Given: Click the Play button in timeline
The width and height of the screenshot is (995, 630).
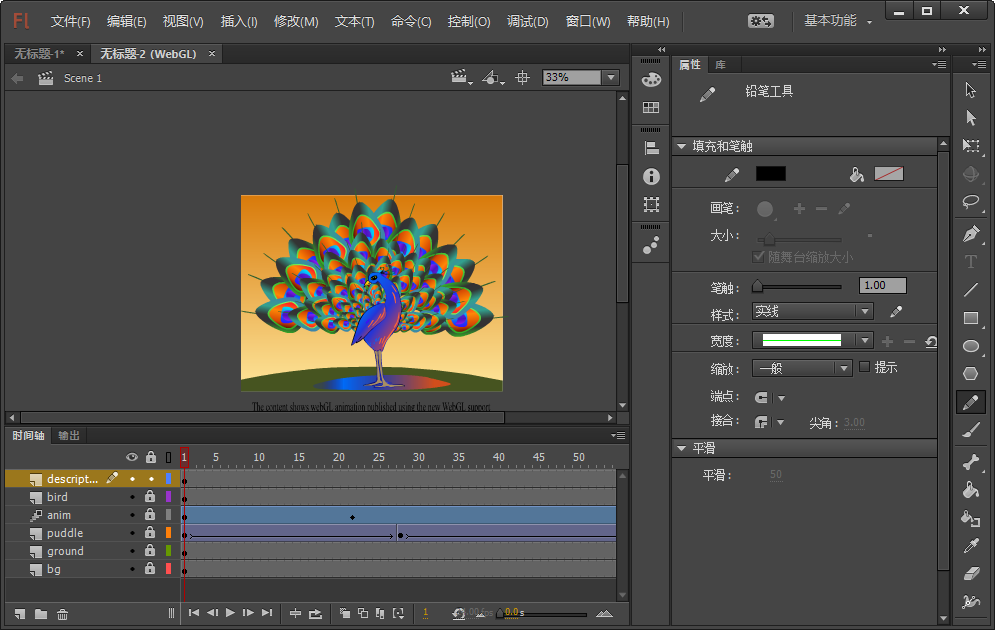Looking at the screenshot, I should pyautogui.click(x=230, y=612).
